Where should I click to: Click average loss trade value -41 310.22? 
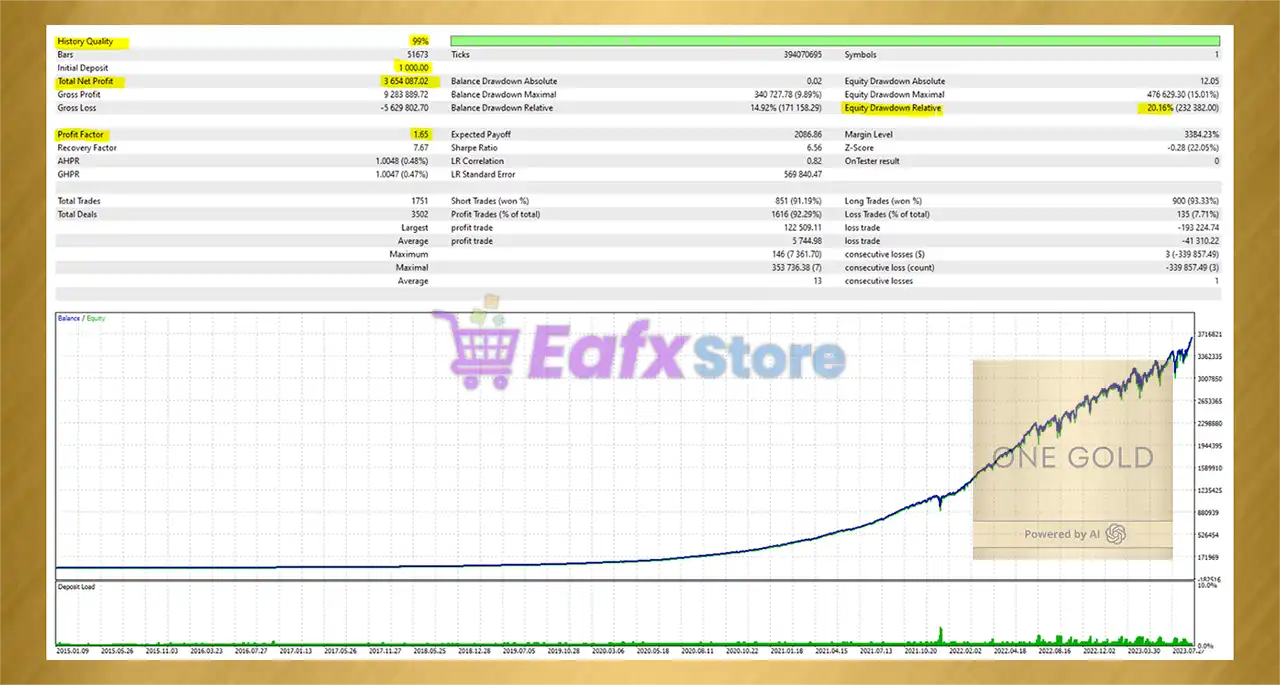[x=1199, y=241]
